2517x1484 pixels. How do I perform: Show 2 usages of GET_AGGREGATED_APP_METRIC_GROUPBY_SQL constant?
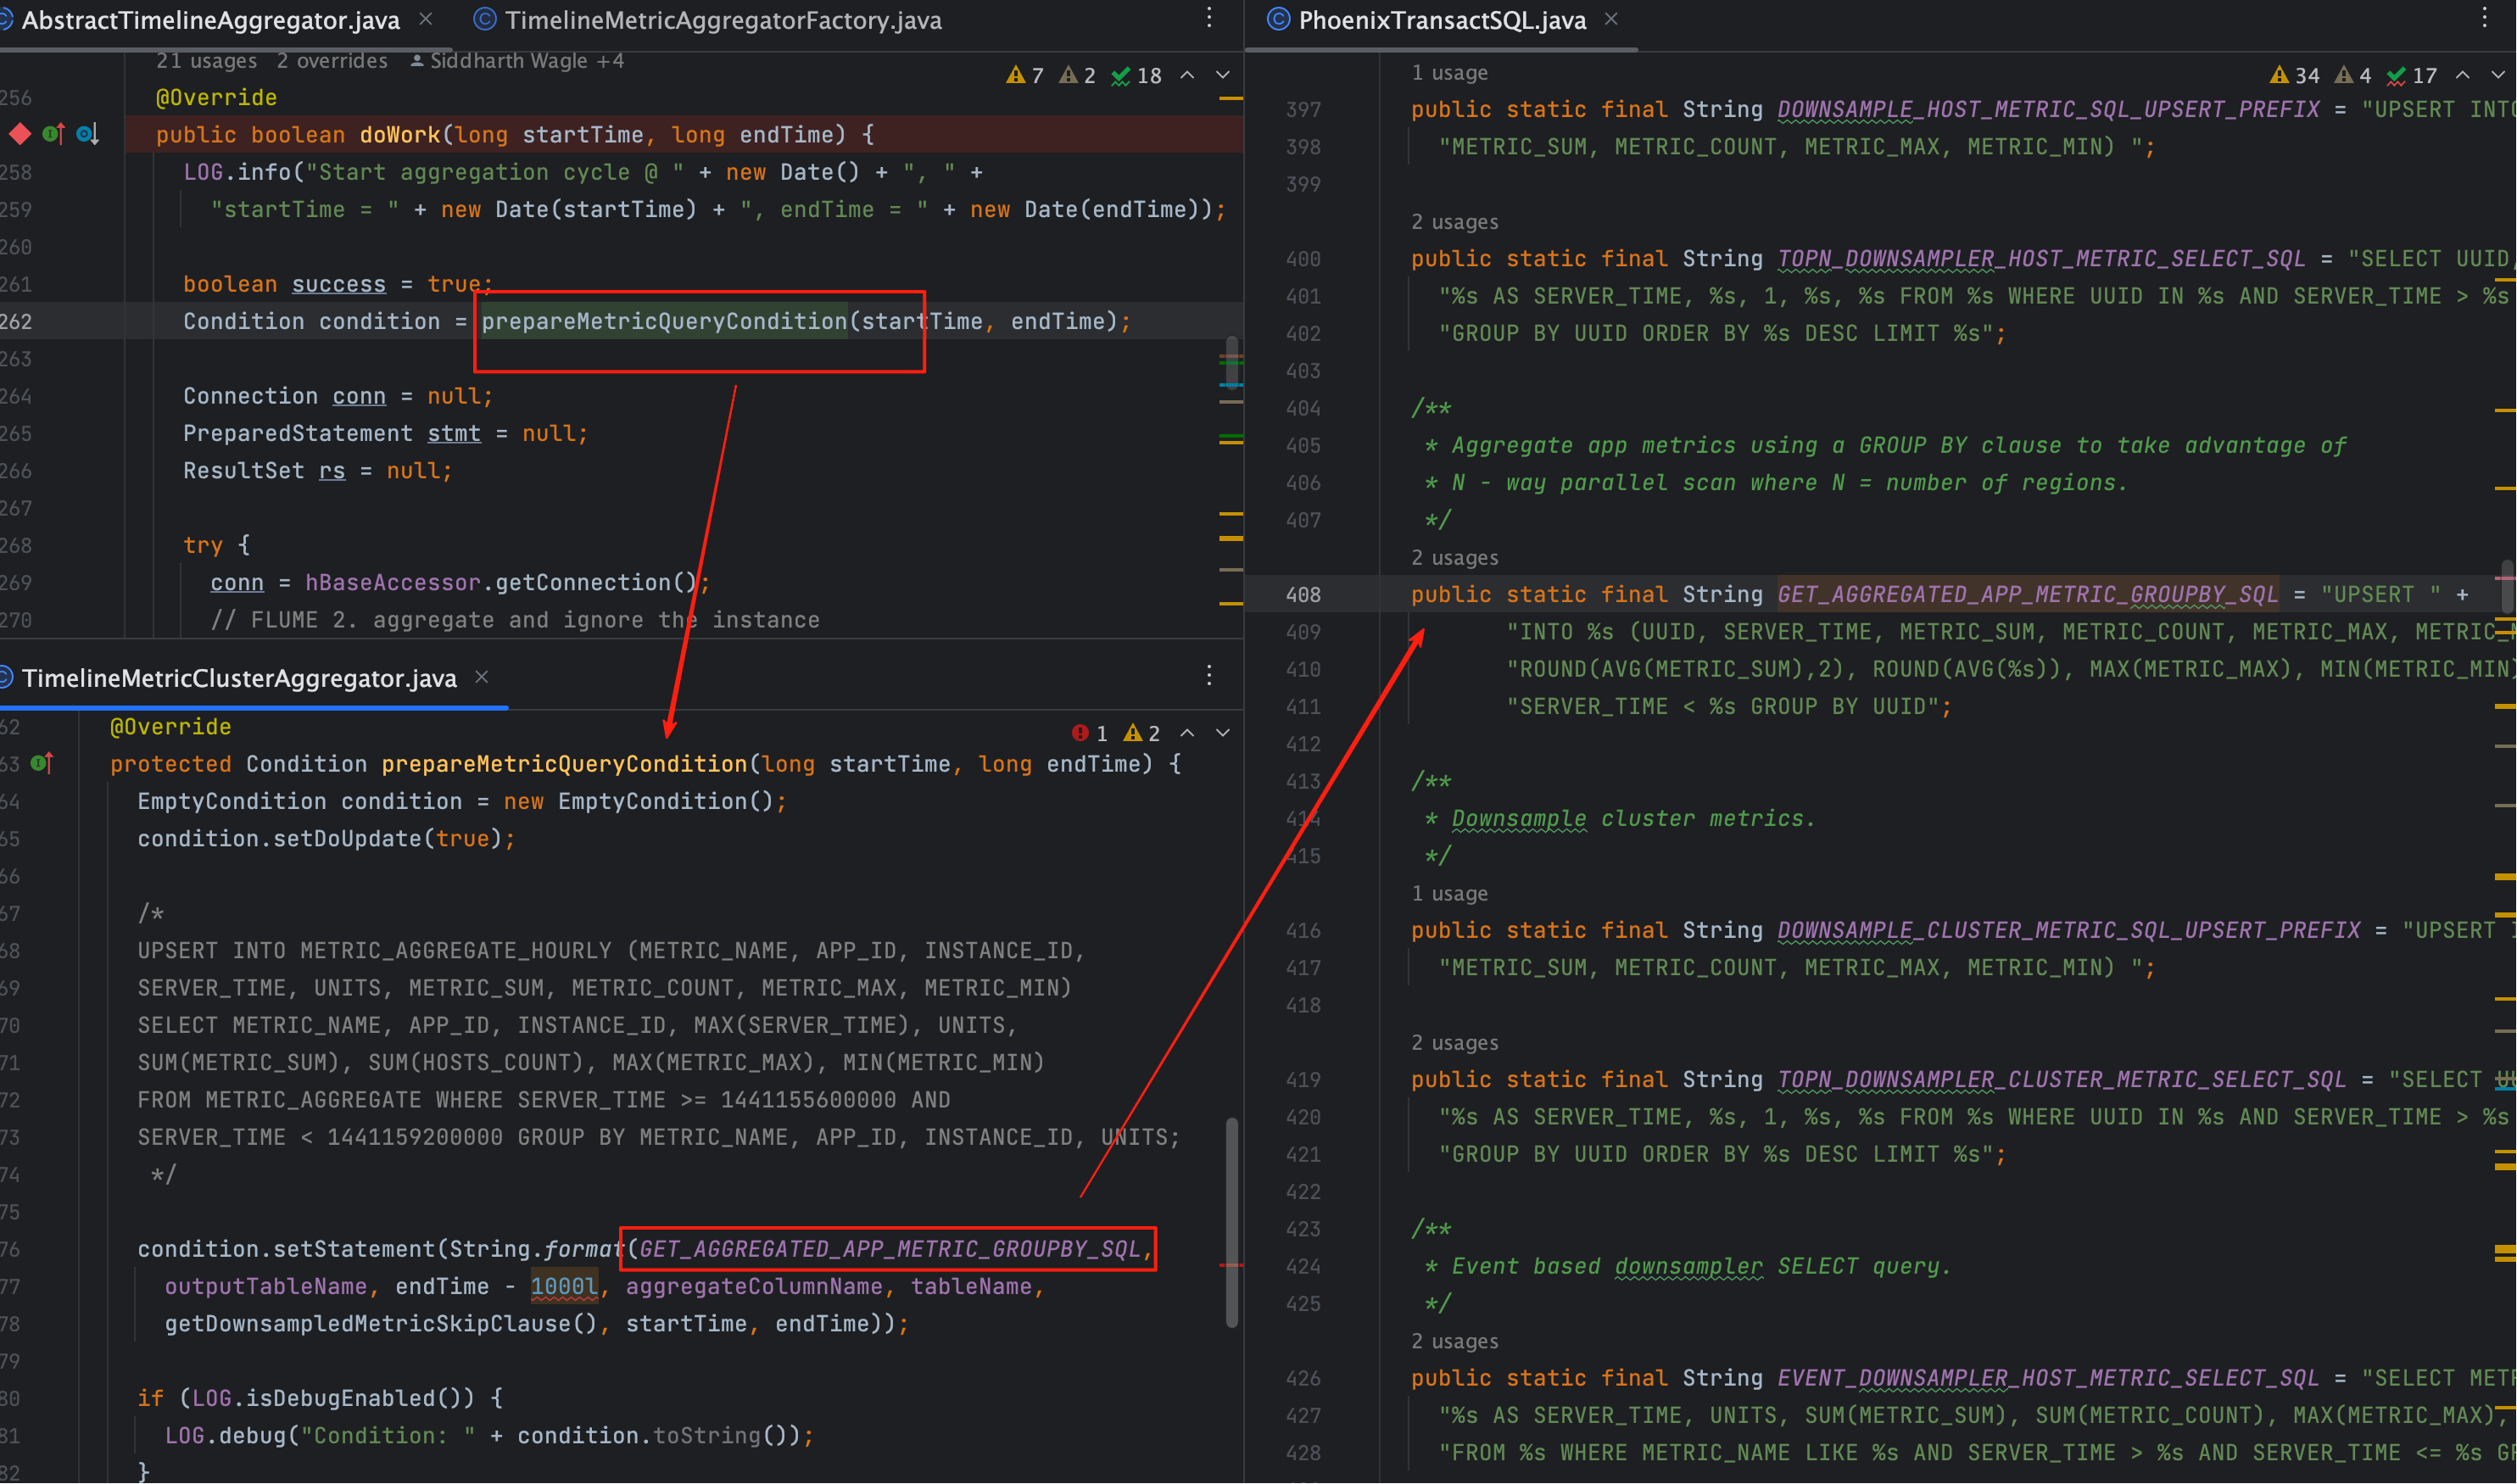pyautogui.click(x=1455, y=558)
